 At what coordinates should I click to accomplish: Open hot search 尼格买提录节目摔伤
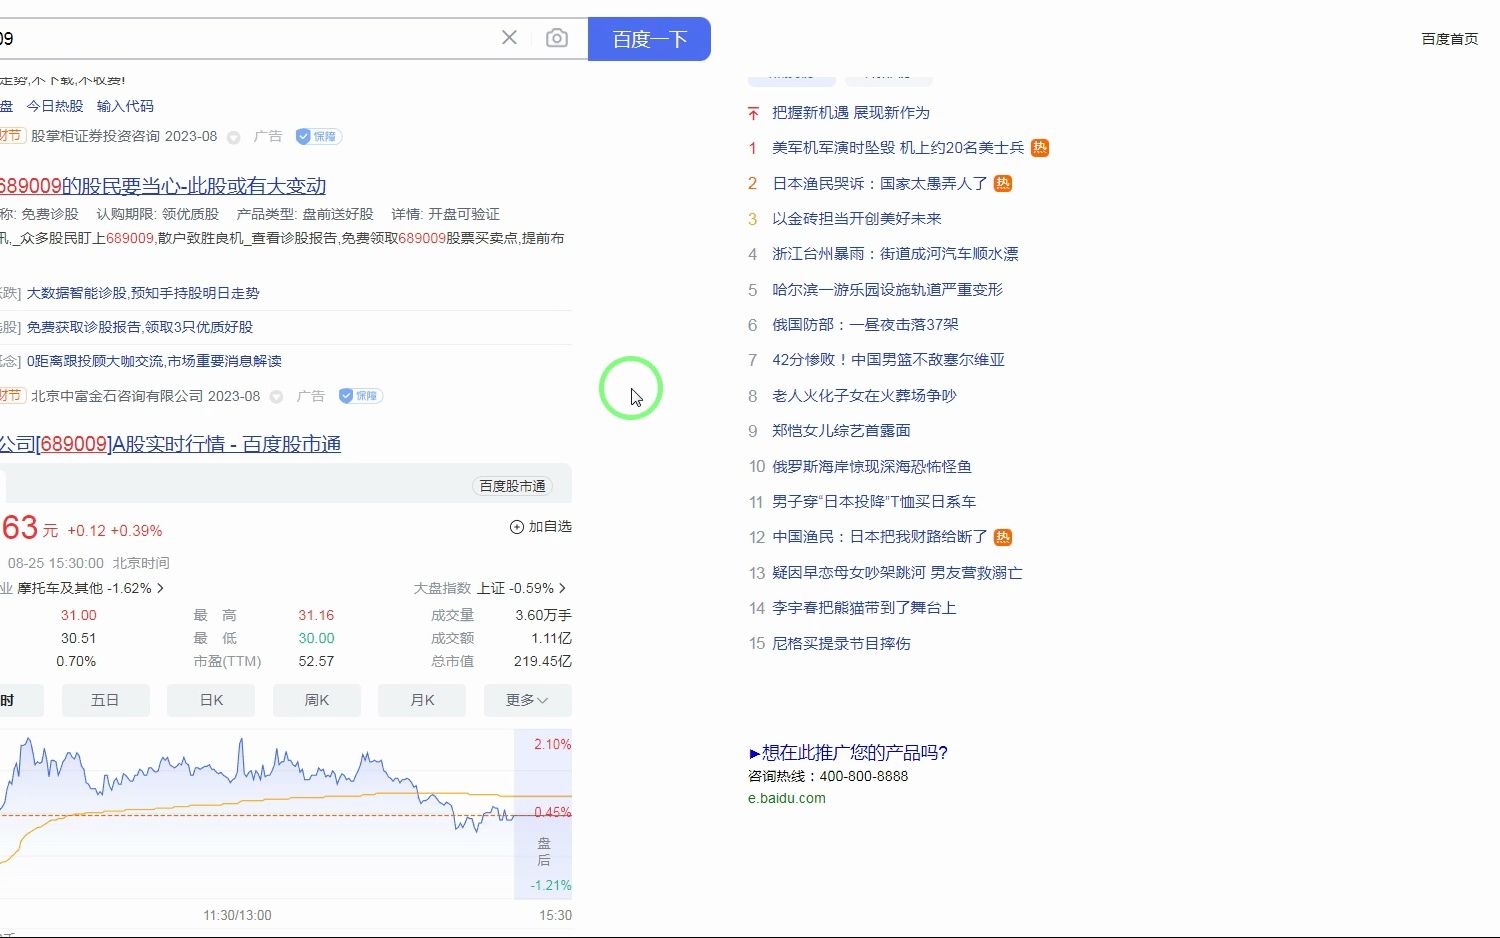coord(841,644)
